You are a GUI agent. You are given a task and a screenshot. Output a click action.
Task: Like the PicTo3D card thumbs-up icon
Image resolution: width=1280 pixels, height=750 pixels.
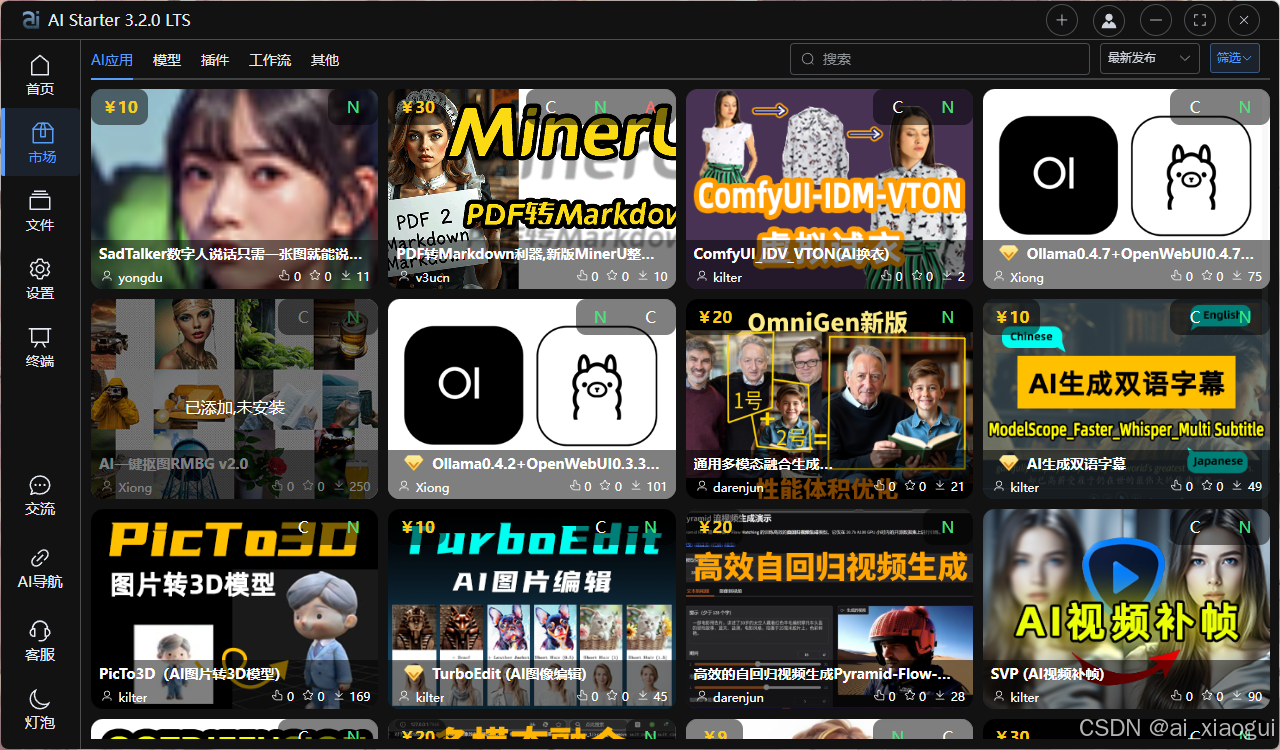pos(276,696)
